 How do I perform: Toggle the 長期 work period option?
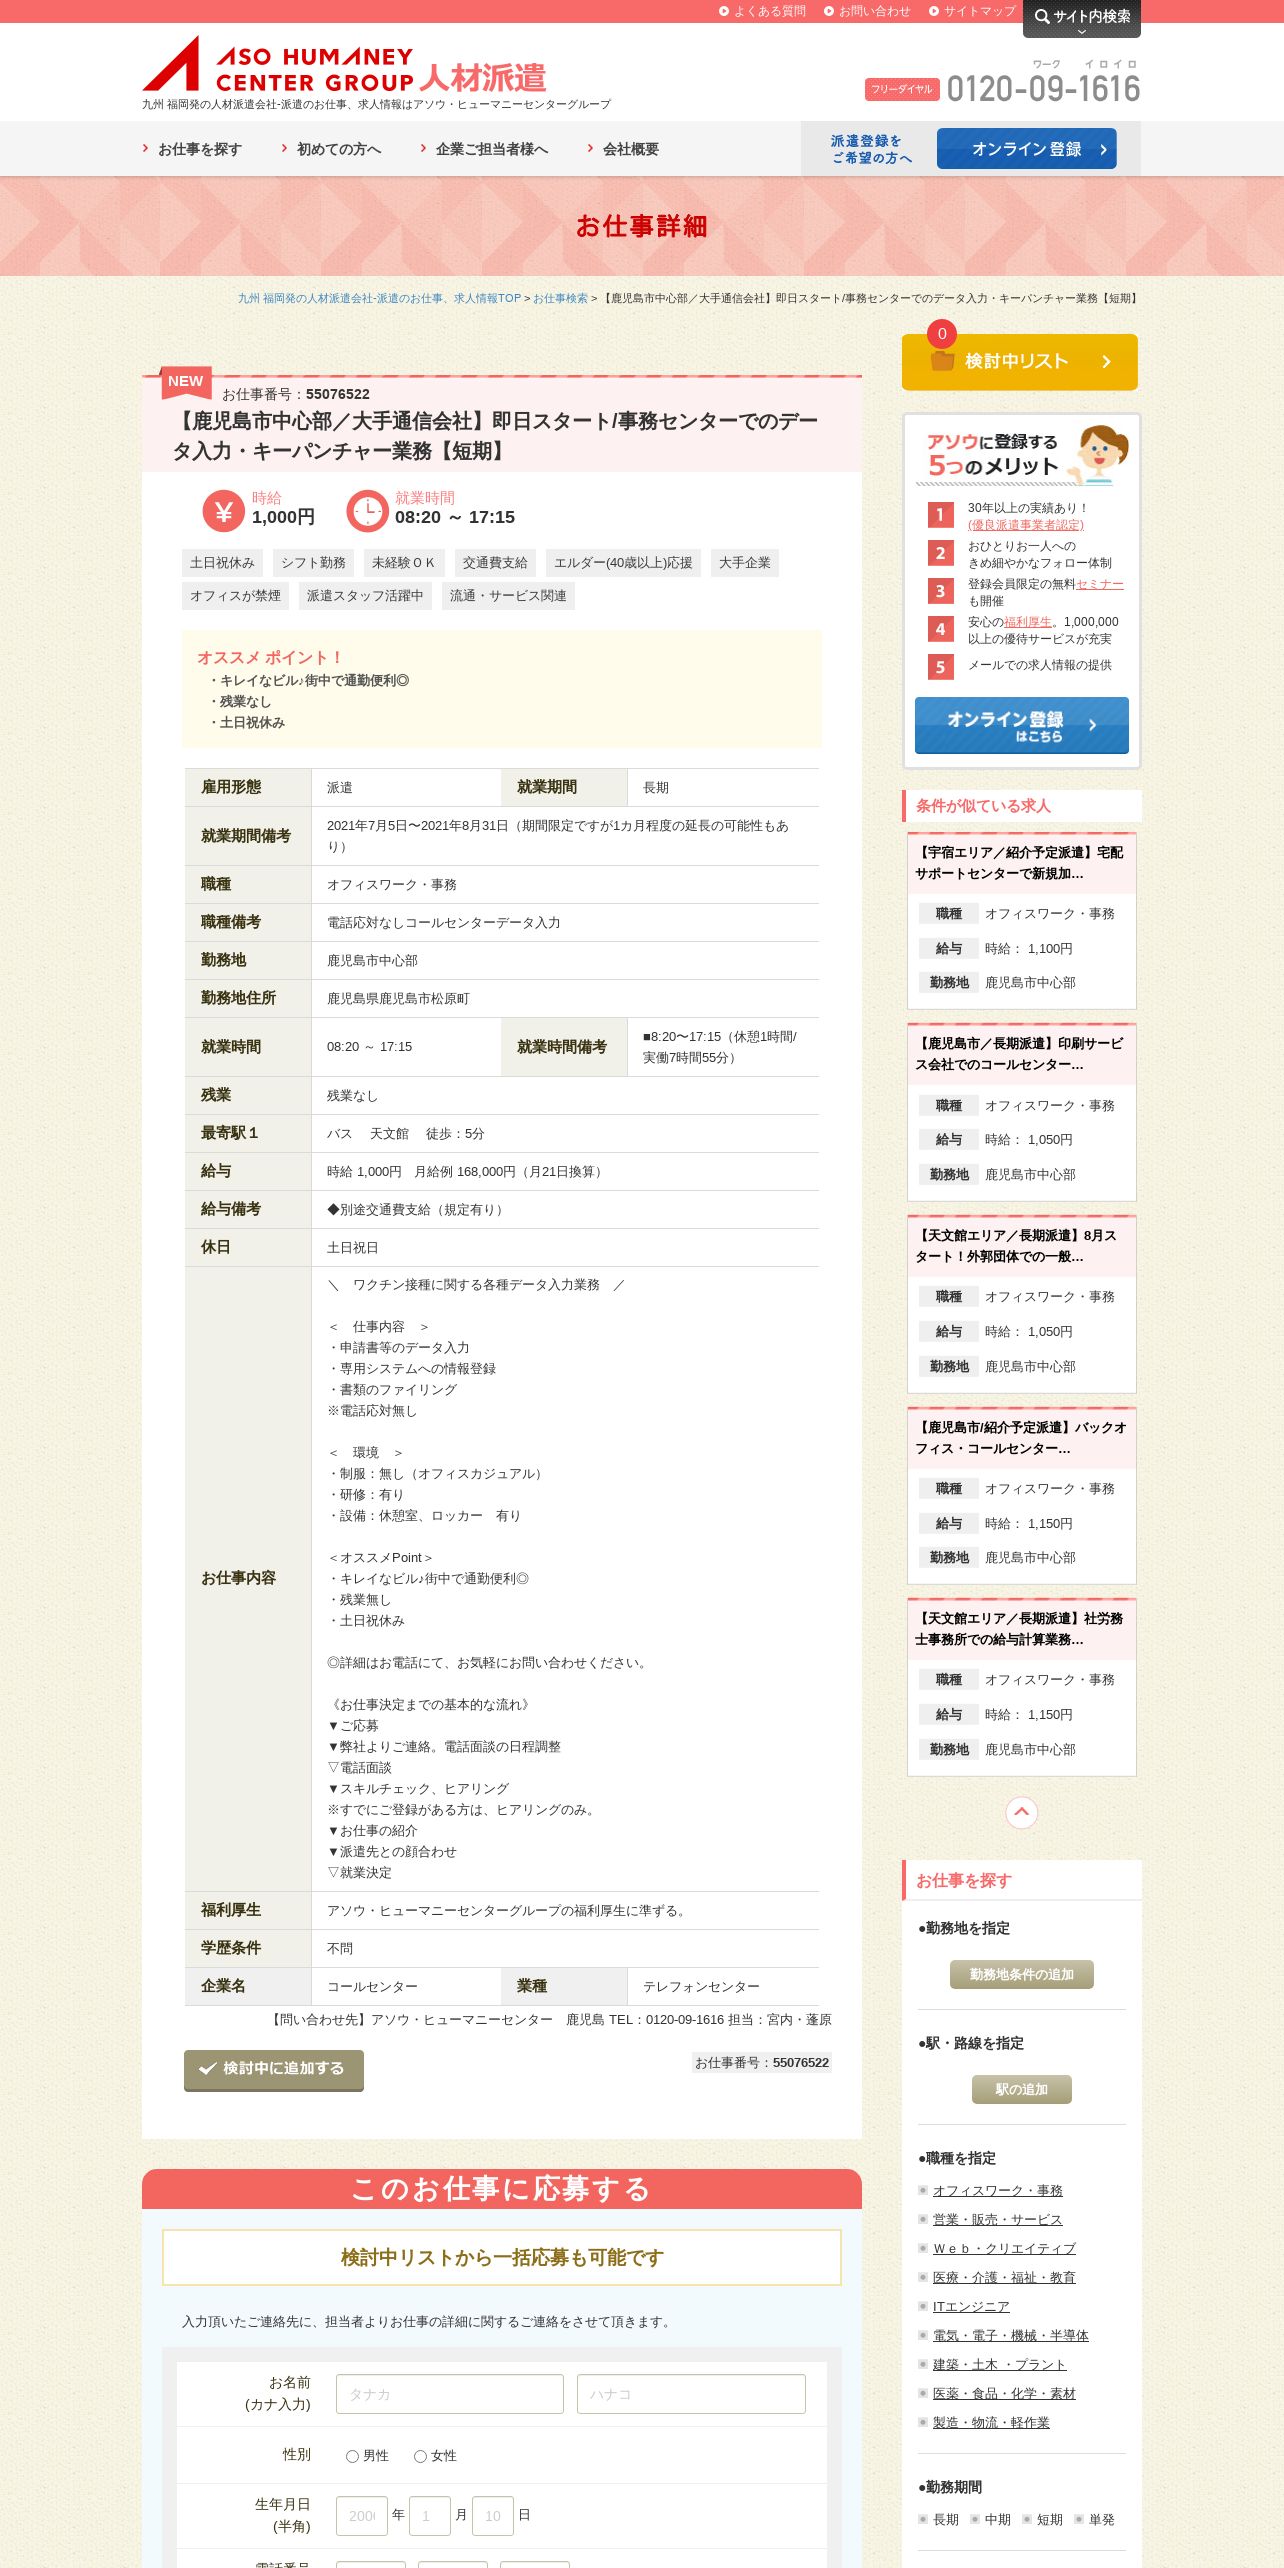click(x=939, y=2519)
